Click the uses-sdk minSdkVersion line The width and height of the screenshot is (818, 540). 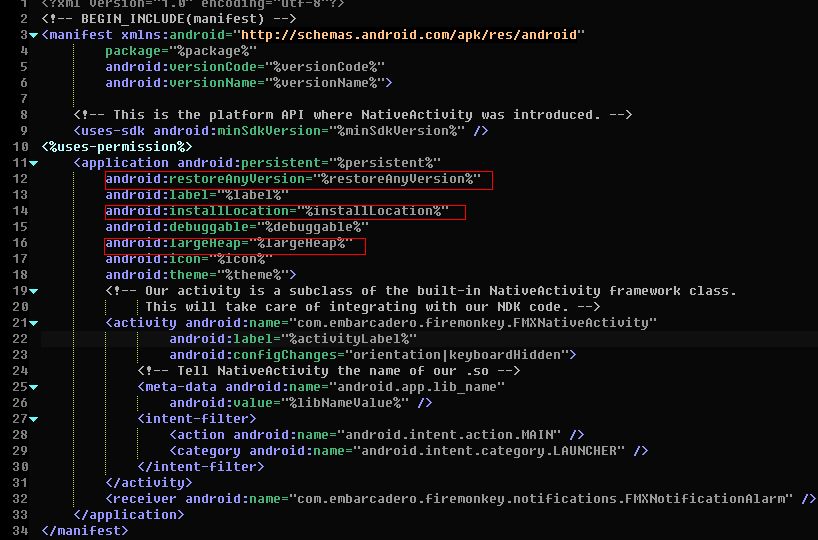coord(280,131)
